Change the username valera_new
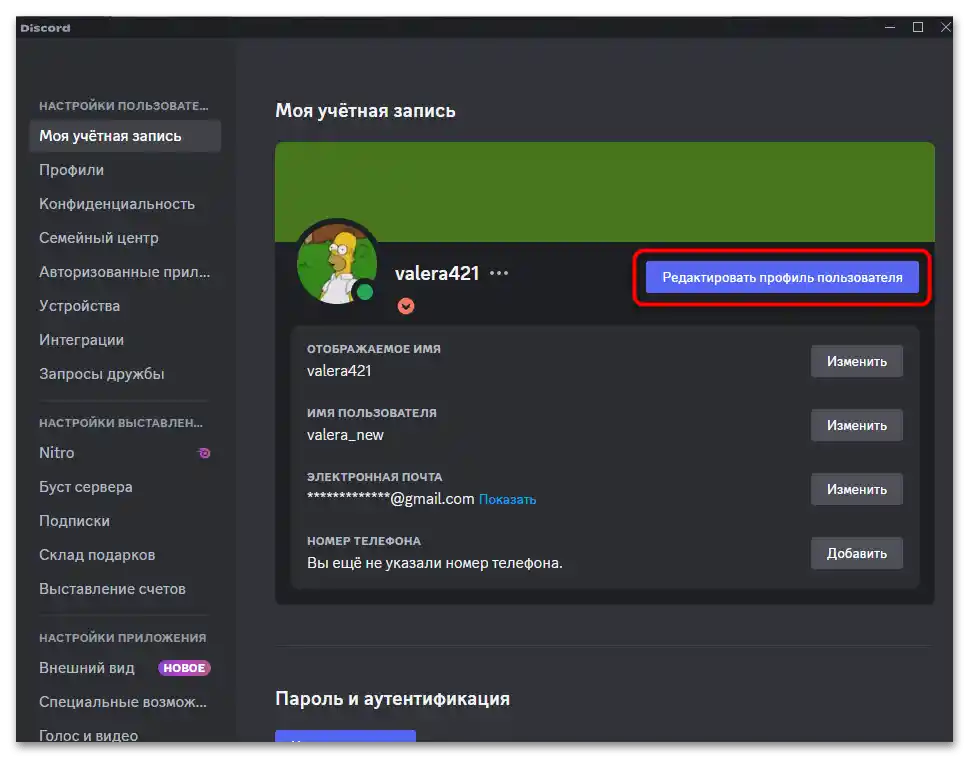Screen dimensions: 969x758 coord(857,426)
